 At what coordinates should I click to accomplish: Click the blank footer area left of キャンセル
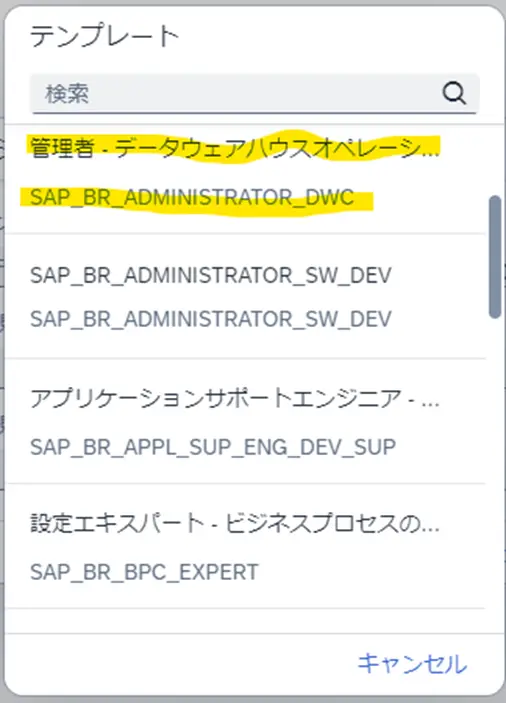tap(179, 664)
